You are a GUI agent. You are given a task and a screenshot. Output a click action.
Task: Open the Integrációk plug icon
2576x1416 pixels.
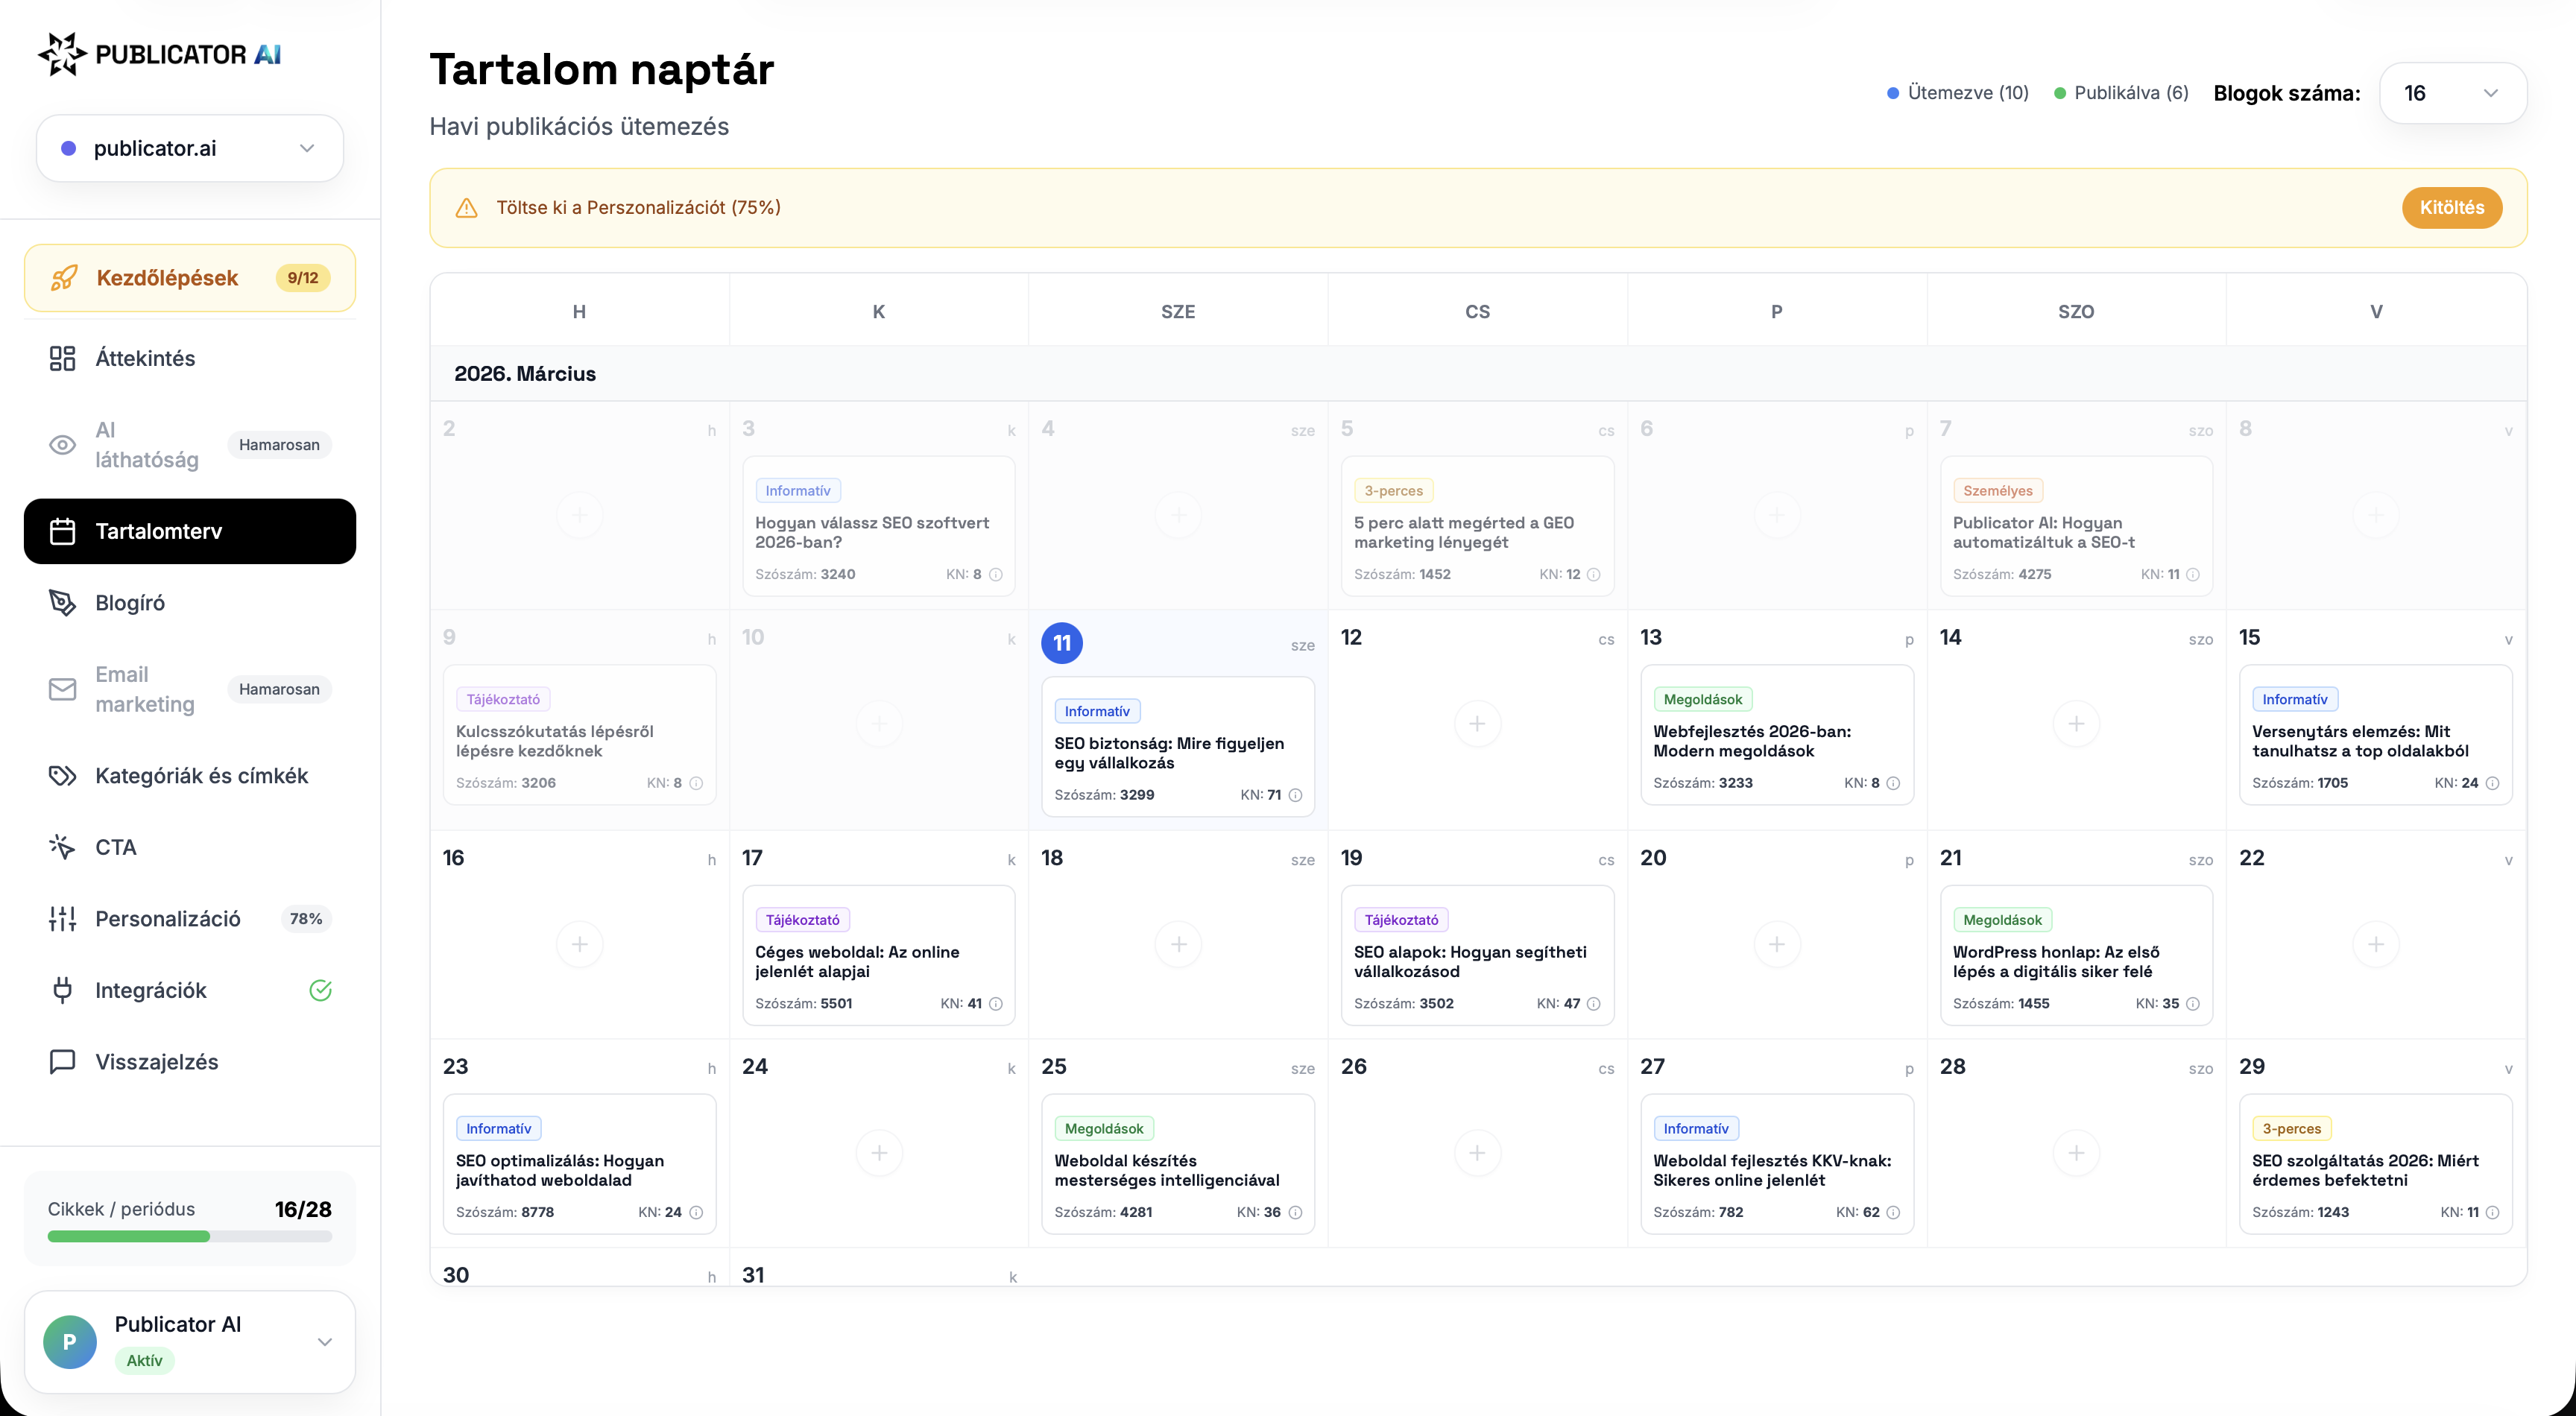(62, 990)
